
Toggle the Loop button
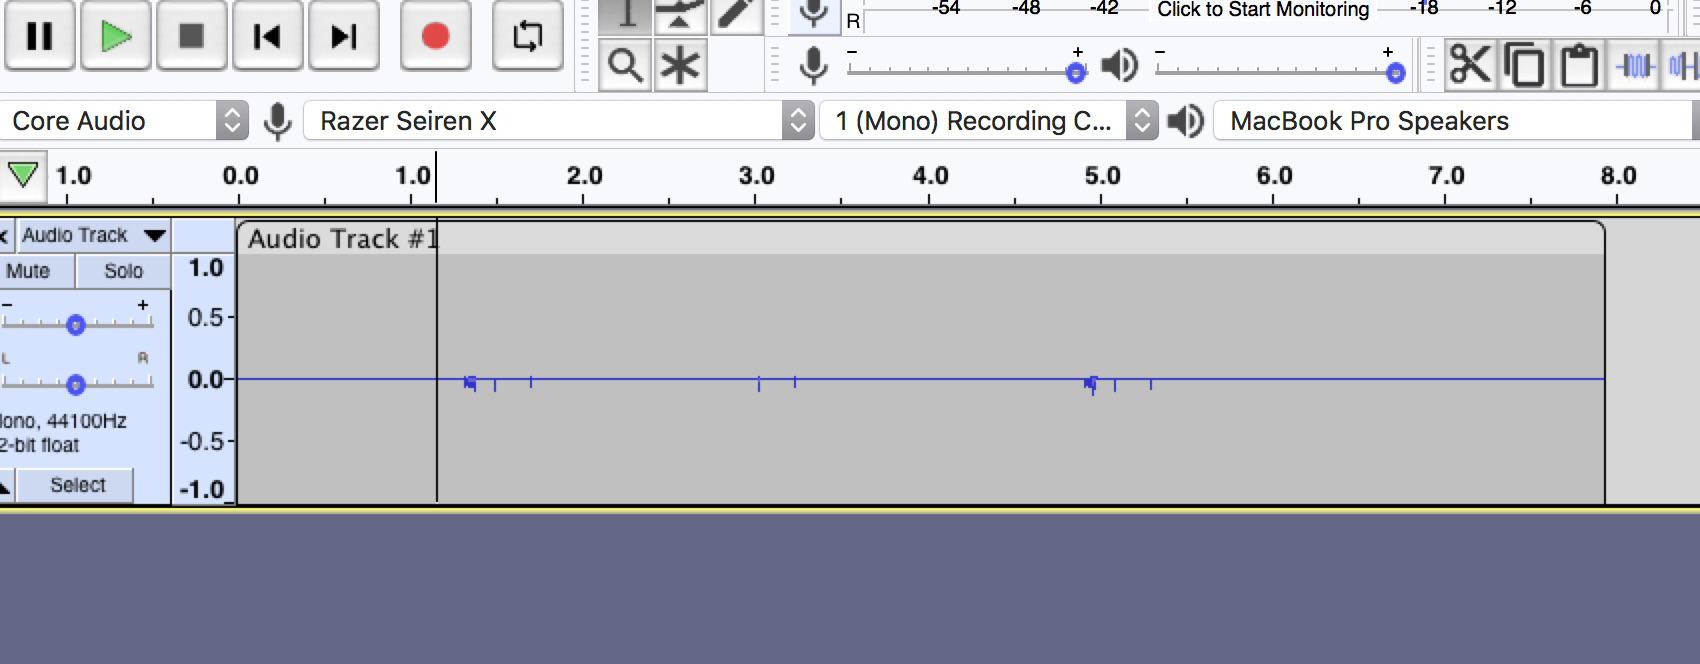527,36
